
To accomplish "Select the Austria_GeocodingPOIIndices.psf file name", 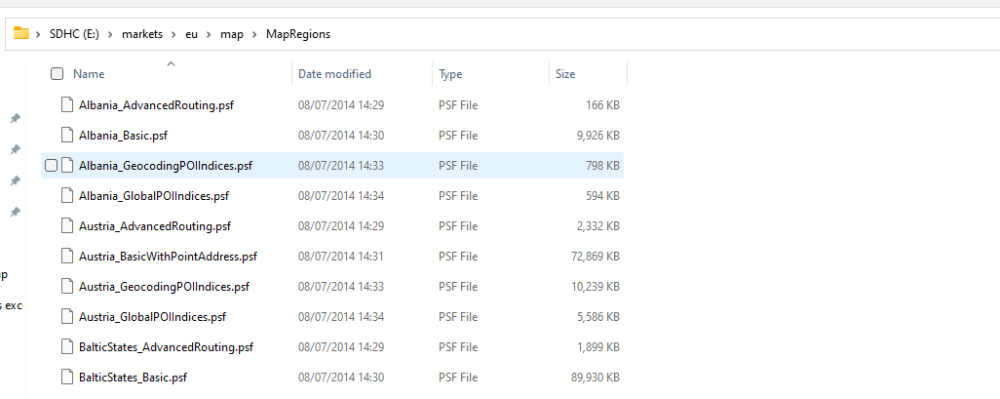I will click(x=164, y=287).
